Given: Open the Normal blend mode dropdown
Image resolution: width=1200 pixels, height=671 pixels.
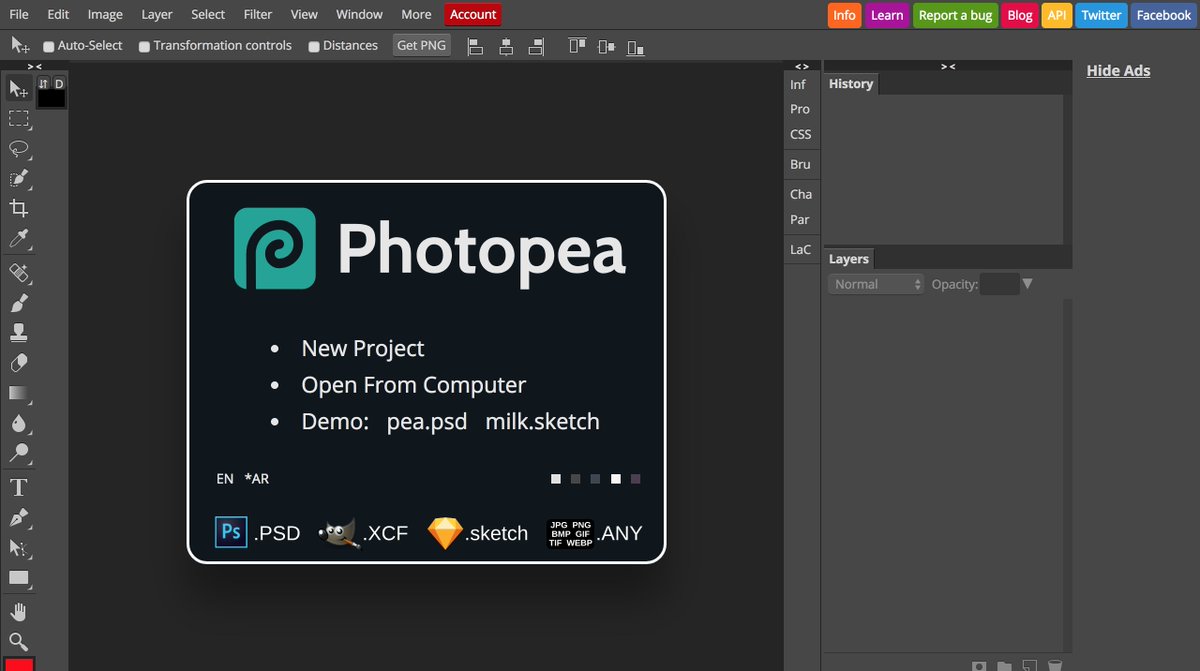Looking at the screenshot, I should (877, 284).
